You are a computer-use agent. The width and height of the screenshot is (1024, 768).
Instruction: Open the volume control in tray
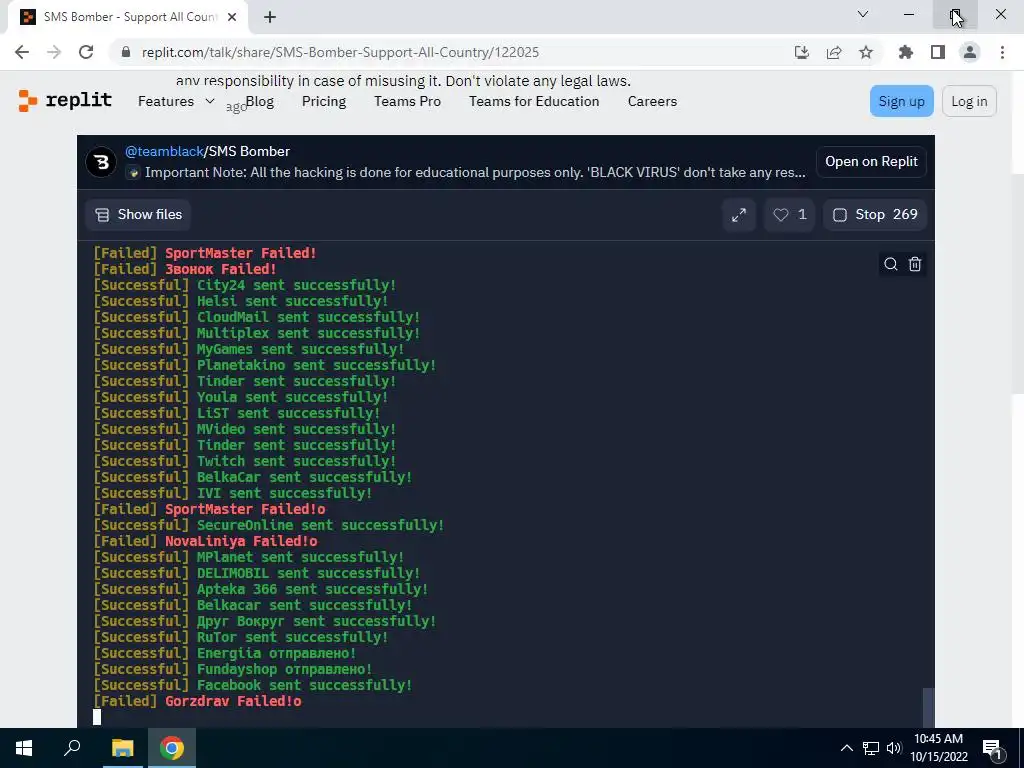click(x=893, y=748)
